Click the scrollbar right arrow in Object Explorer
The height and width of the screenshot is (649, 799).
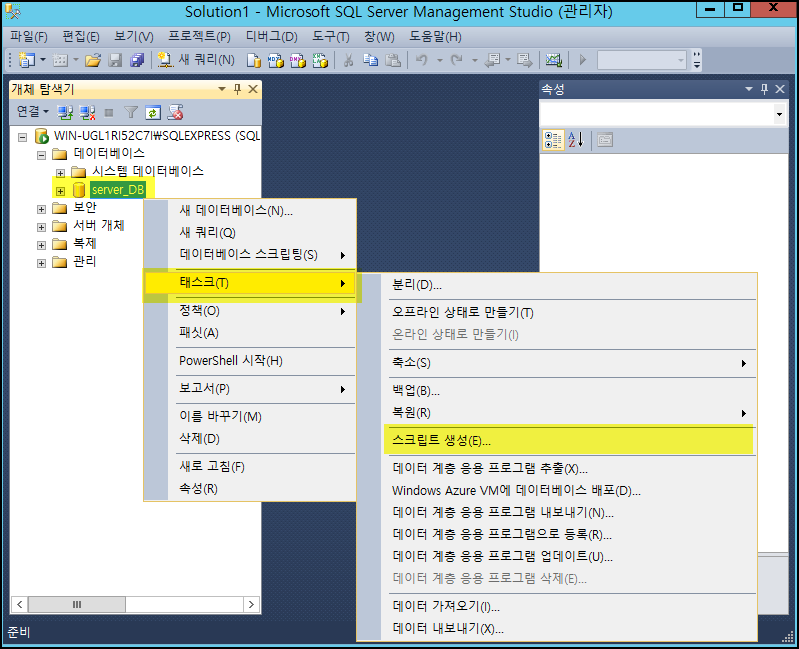click(251, 605)
